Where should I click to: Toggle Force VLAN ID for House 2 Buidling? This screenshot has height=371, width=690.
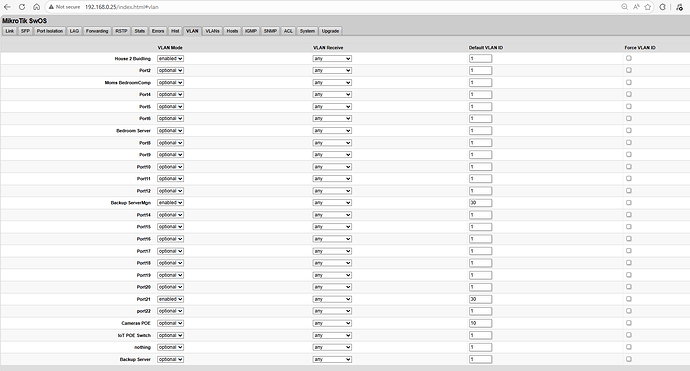(x=628, y=58)
